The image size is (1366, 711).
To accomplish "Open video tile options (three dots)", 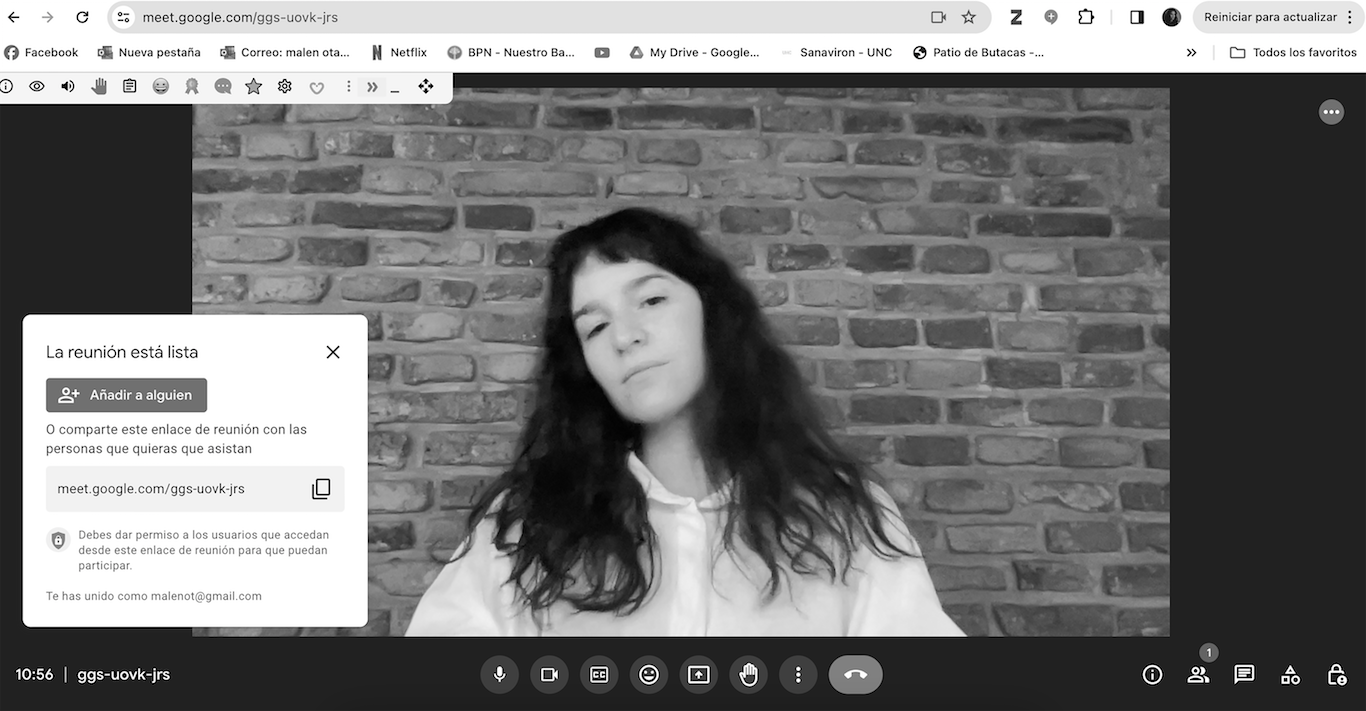I will pos(1331,112).
